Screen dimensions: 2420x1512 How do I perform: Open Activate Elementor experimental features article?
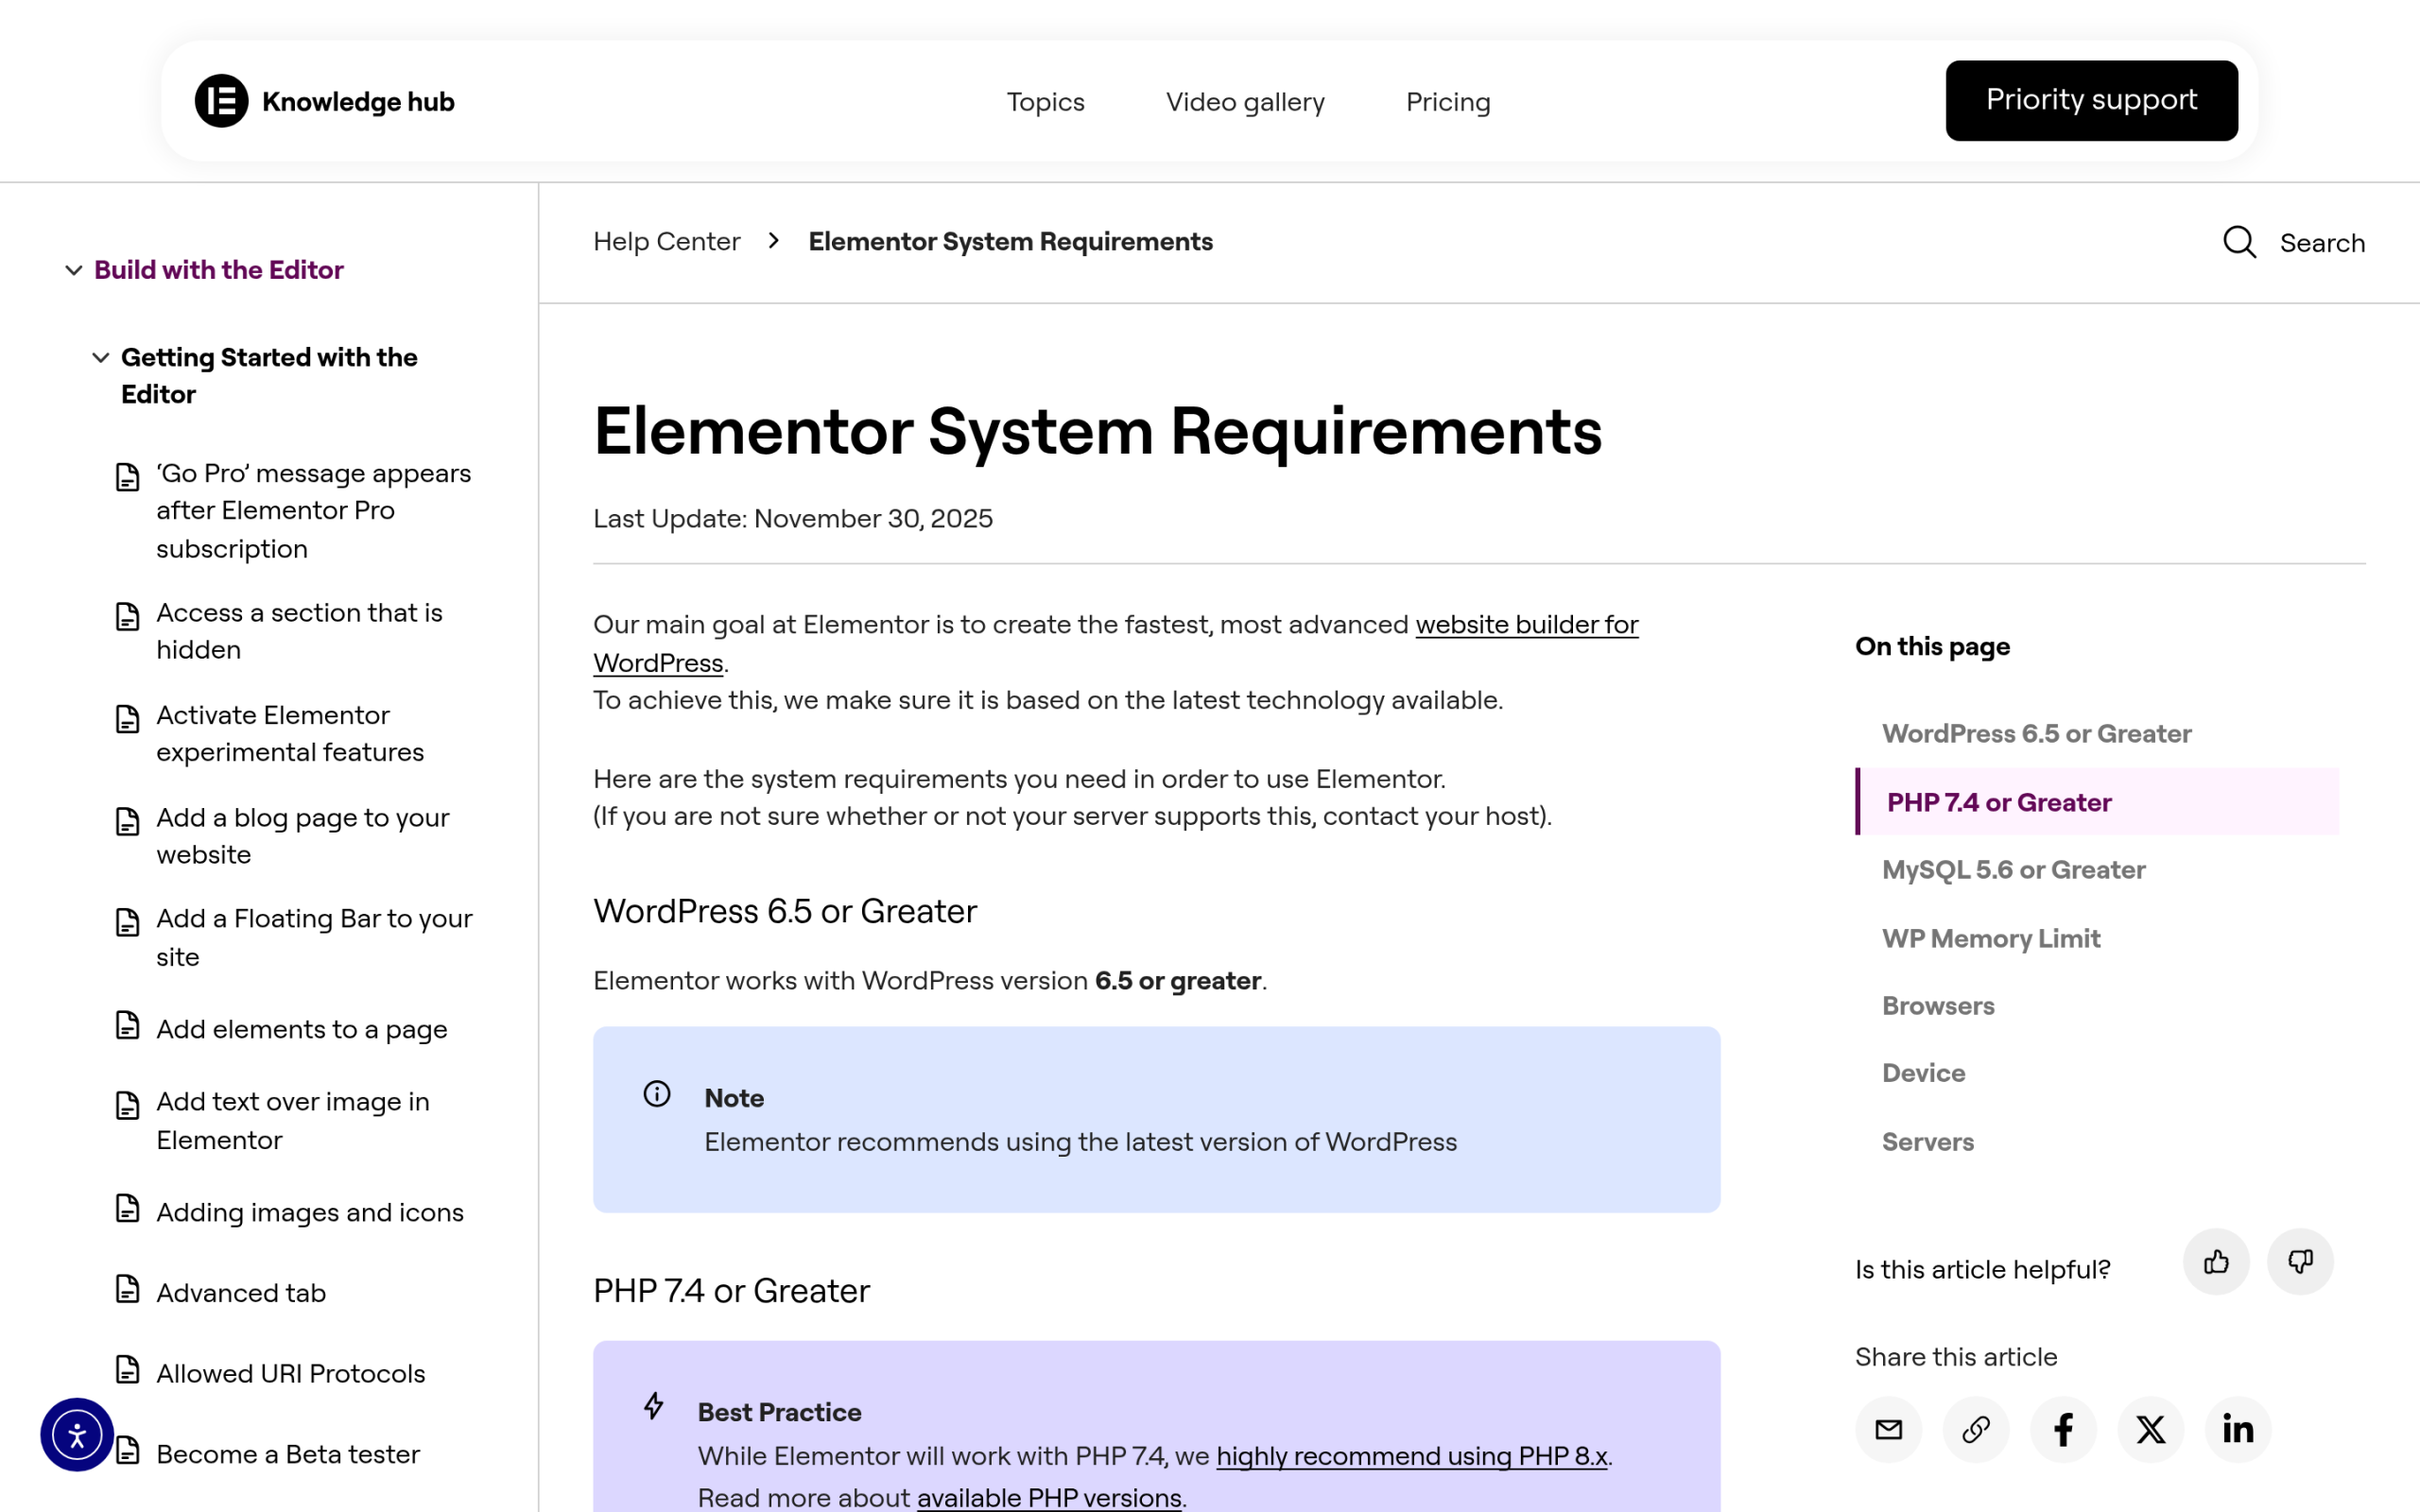290,733
